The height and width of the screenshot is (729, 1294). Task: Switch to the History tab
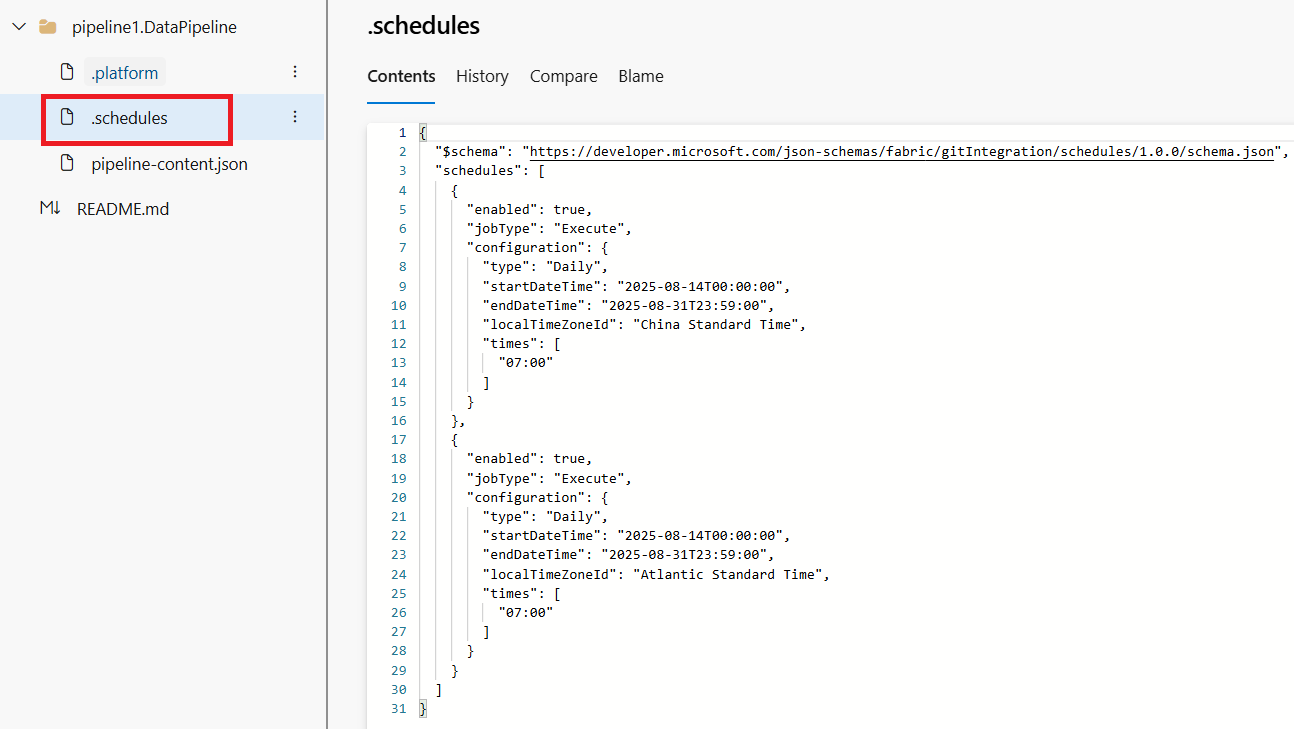click(x=482, y=76)
